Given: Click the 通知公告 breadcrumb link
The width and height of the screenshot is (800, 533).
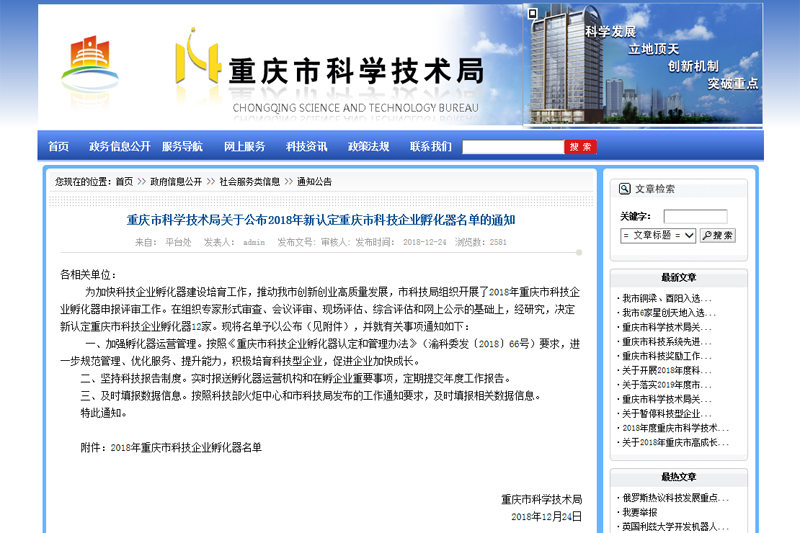Looking at the screenshot, I should tap(314, 182).
